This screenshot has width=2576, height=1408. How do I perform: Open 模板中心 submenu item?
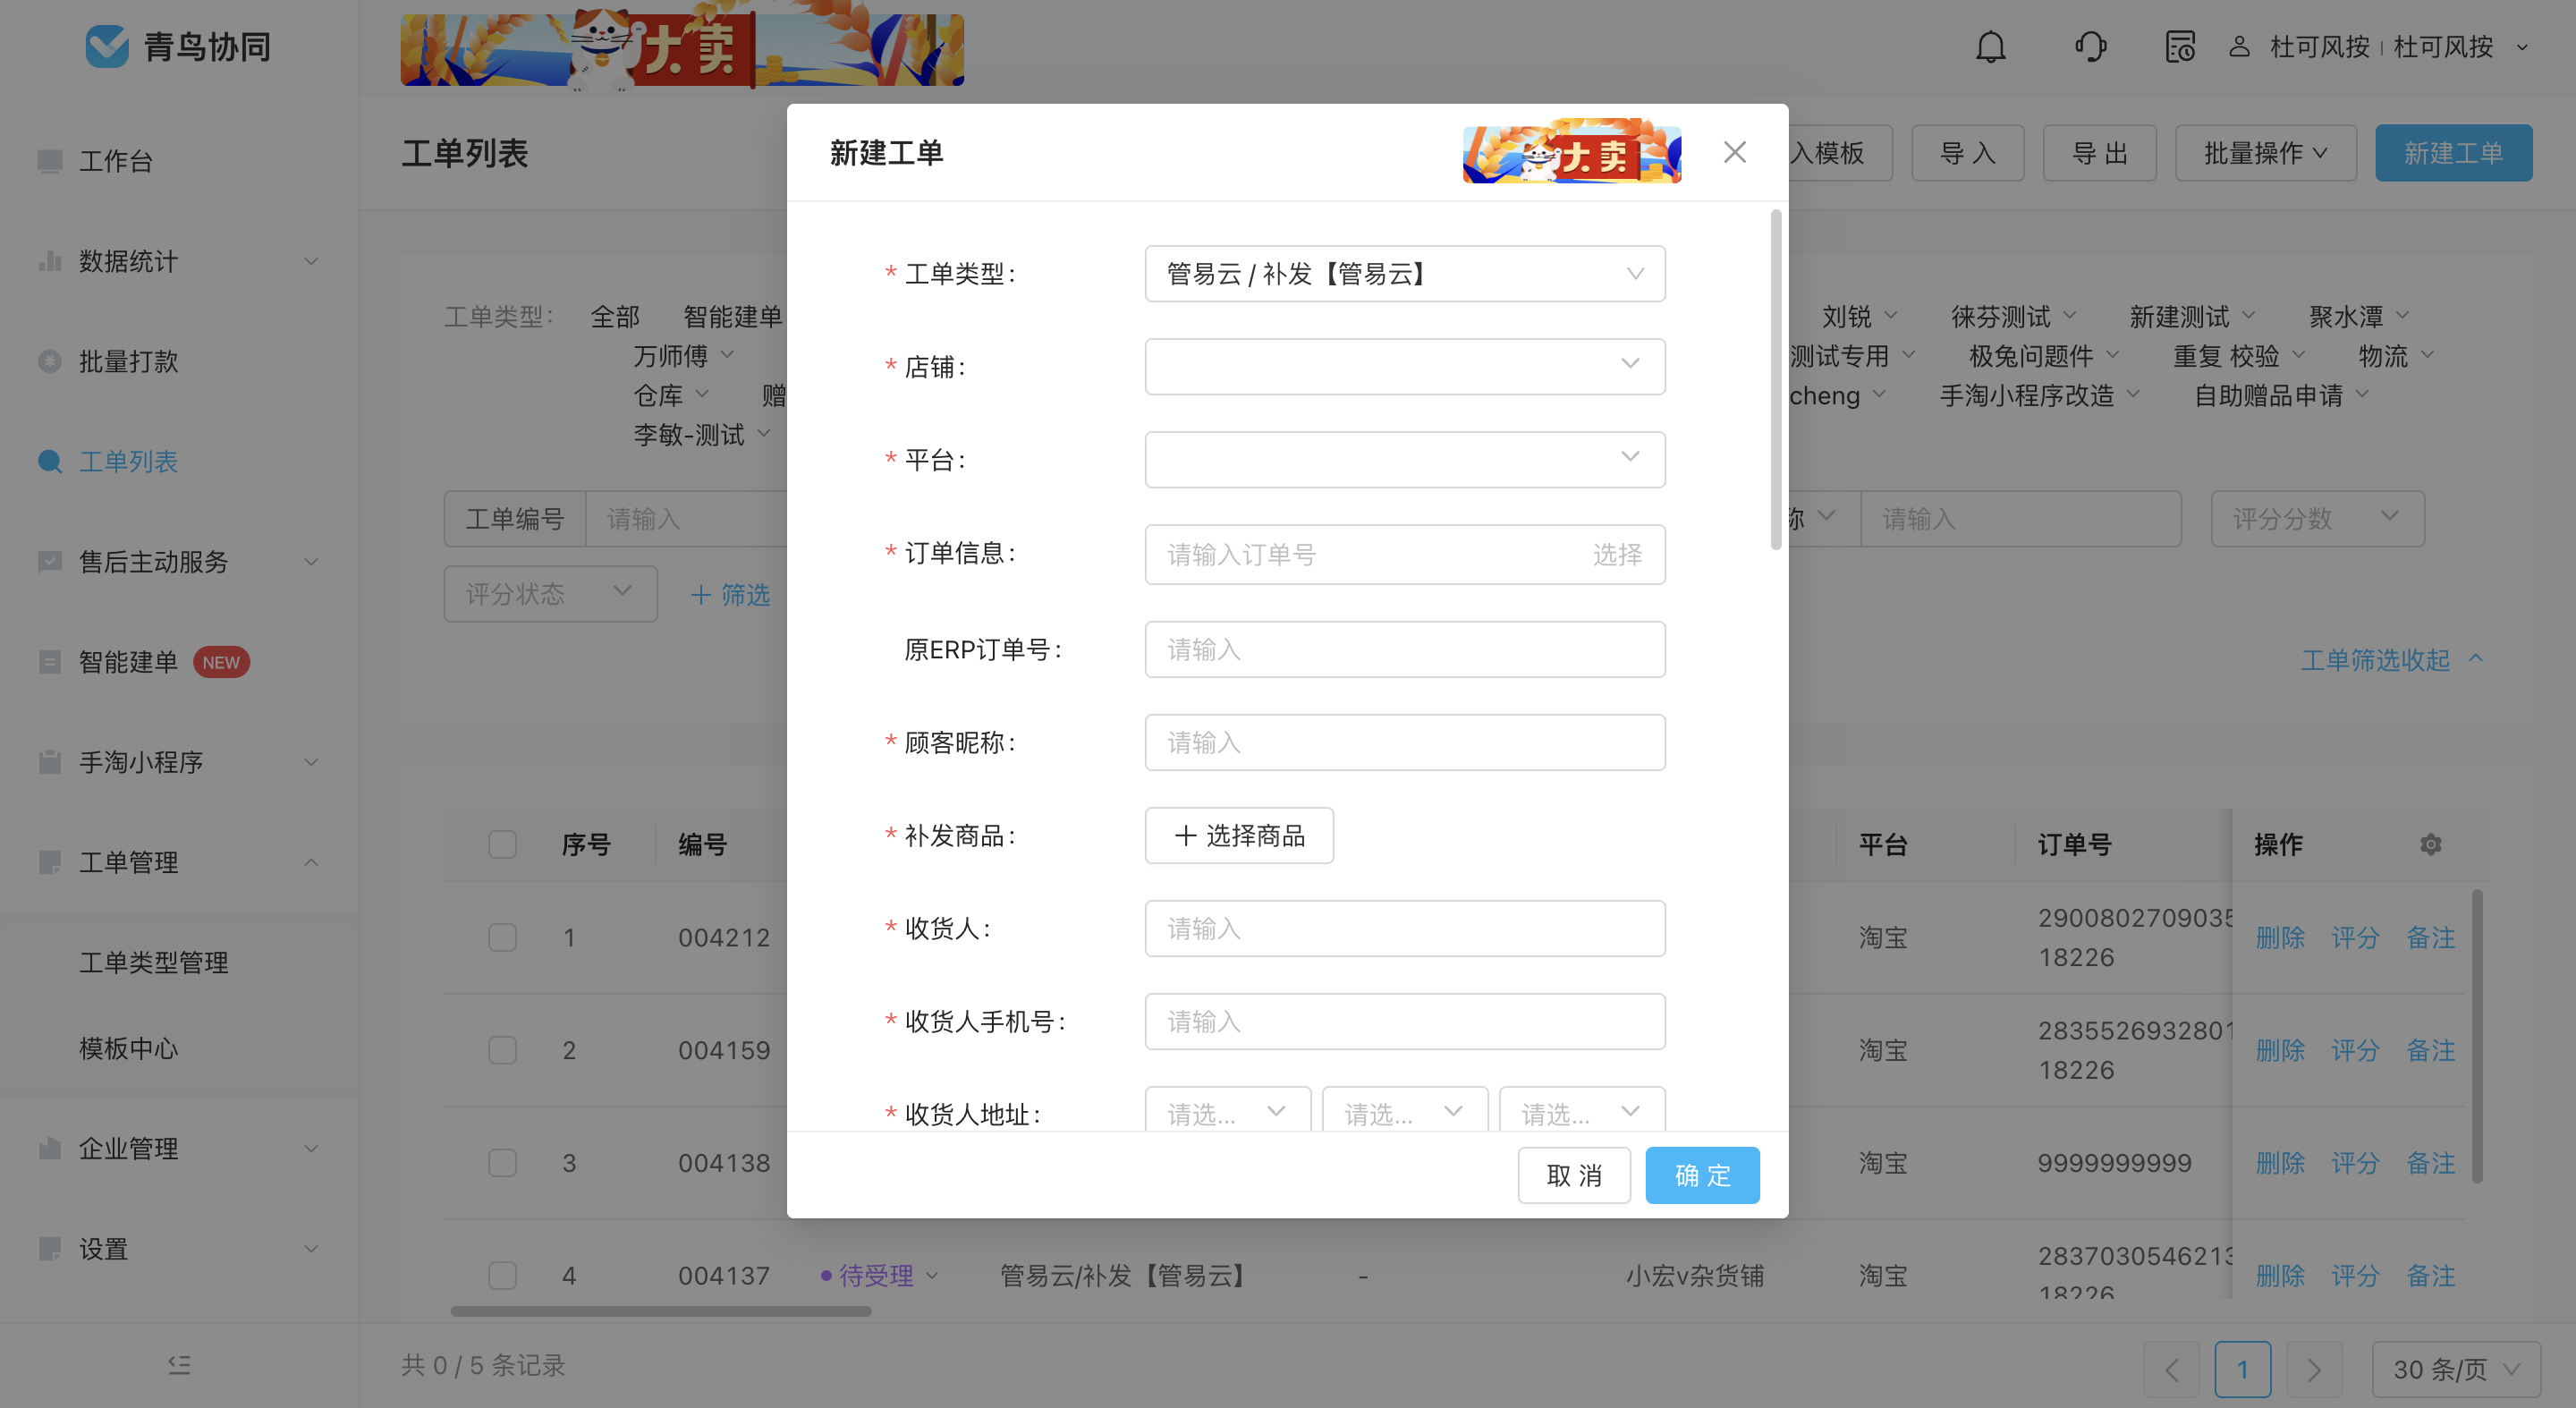point(128,1048)
